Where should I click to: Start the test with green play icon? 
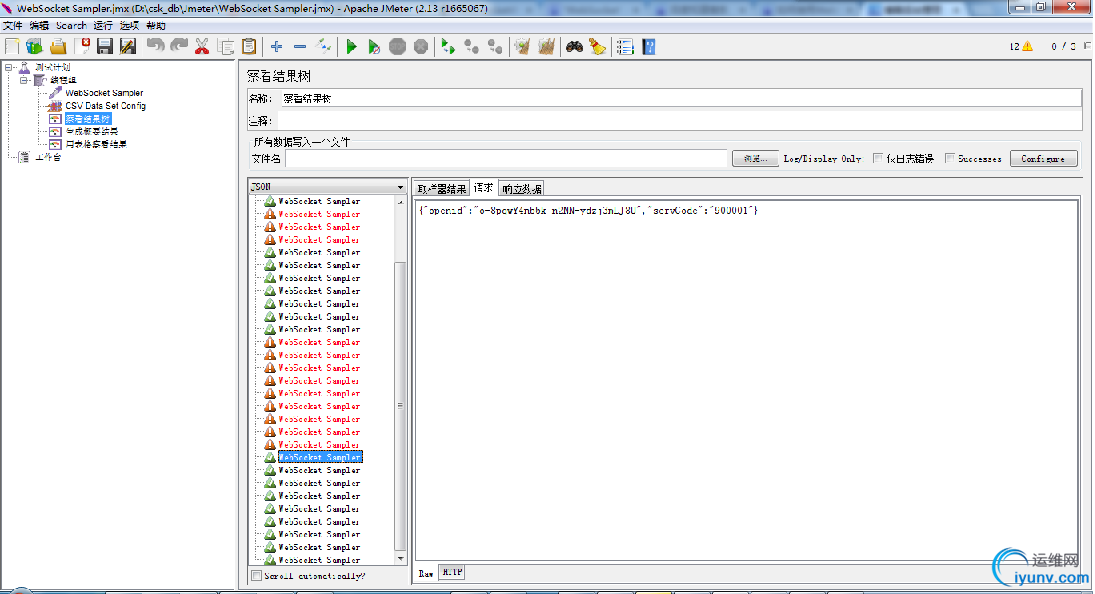[x=351, y=47]
